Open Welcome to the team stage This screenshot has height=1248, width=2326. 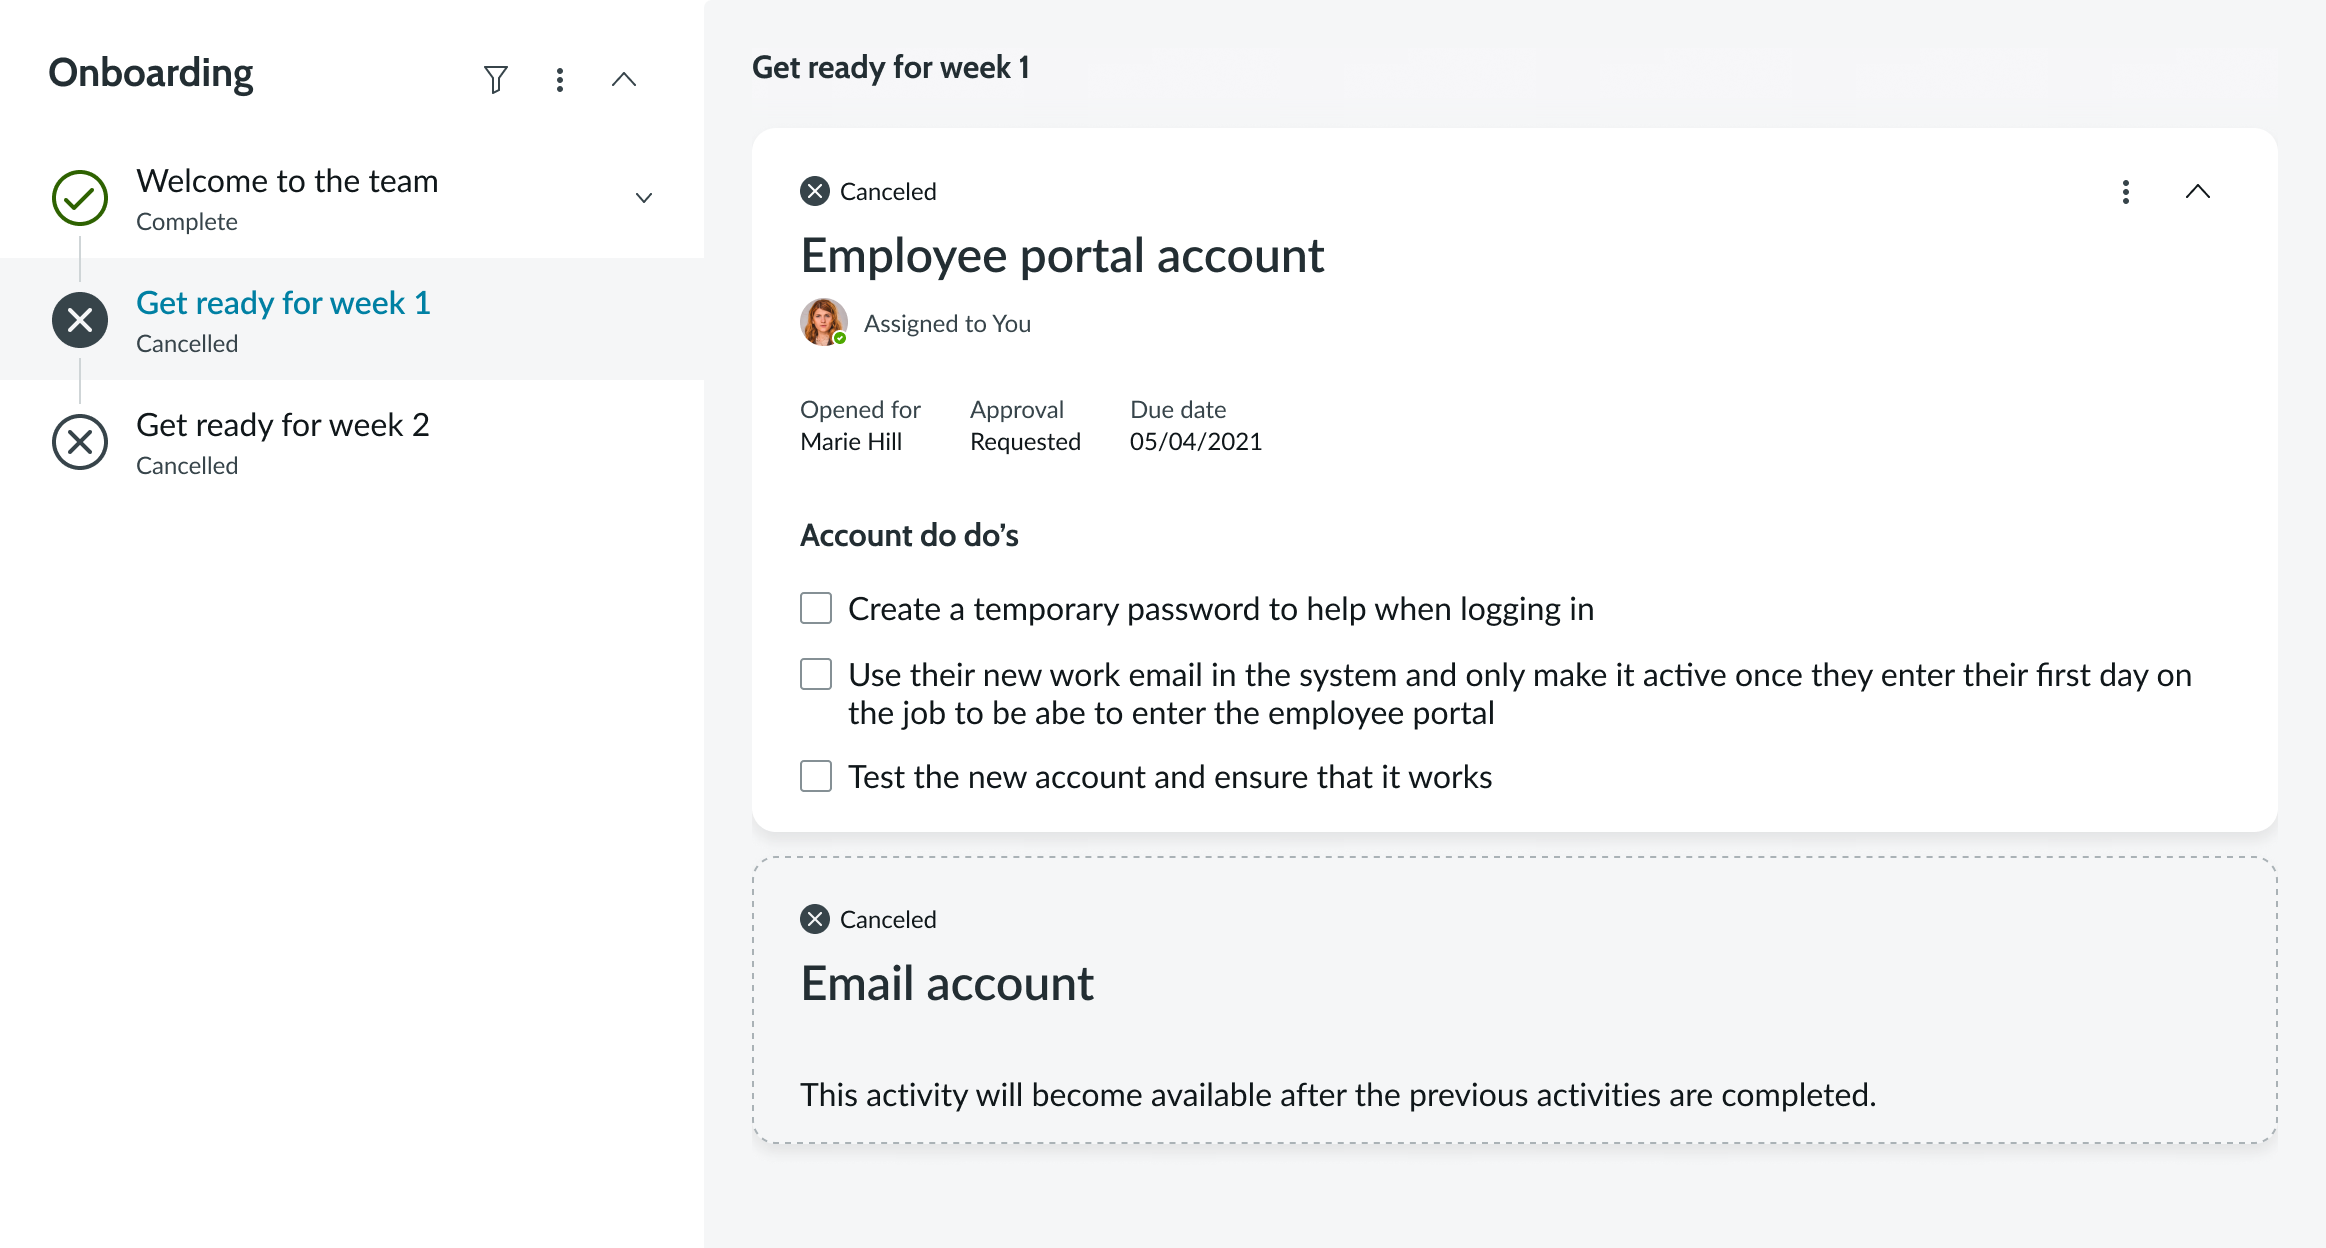tap(287, 181)
